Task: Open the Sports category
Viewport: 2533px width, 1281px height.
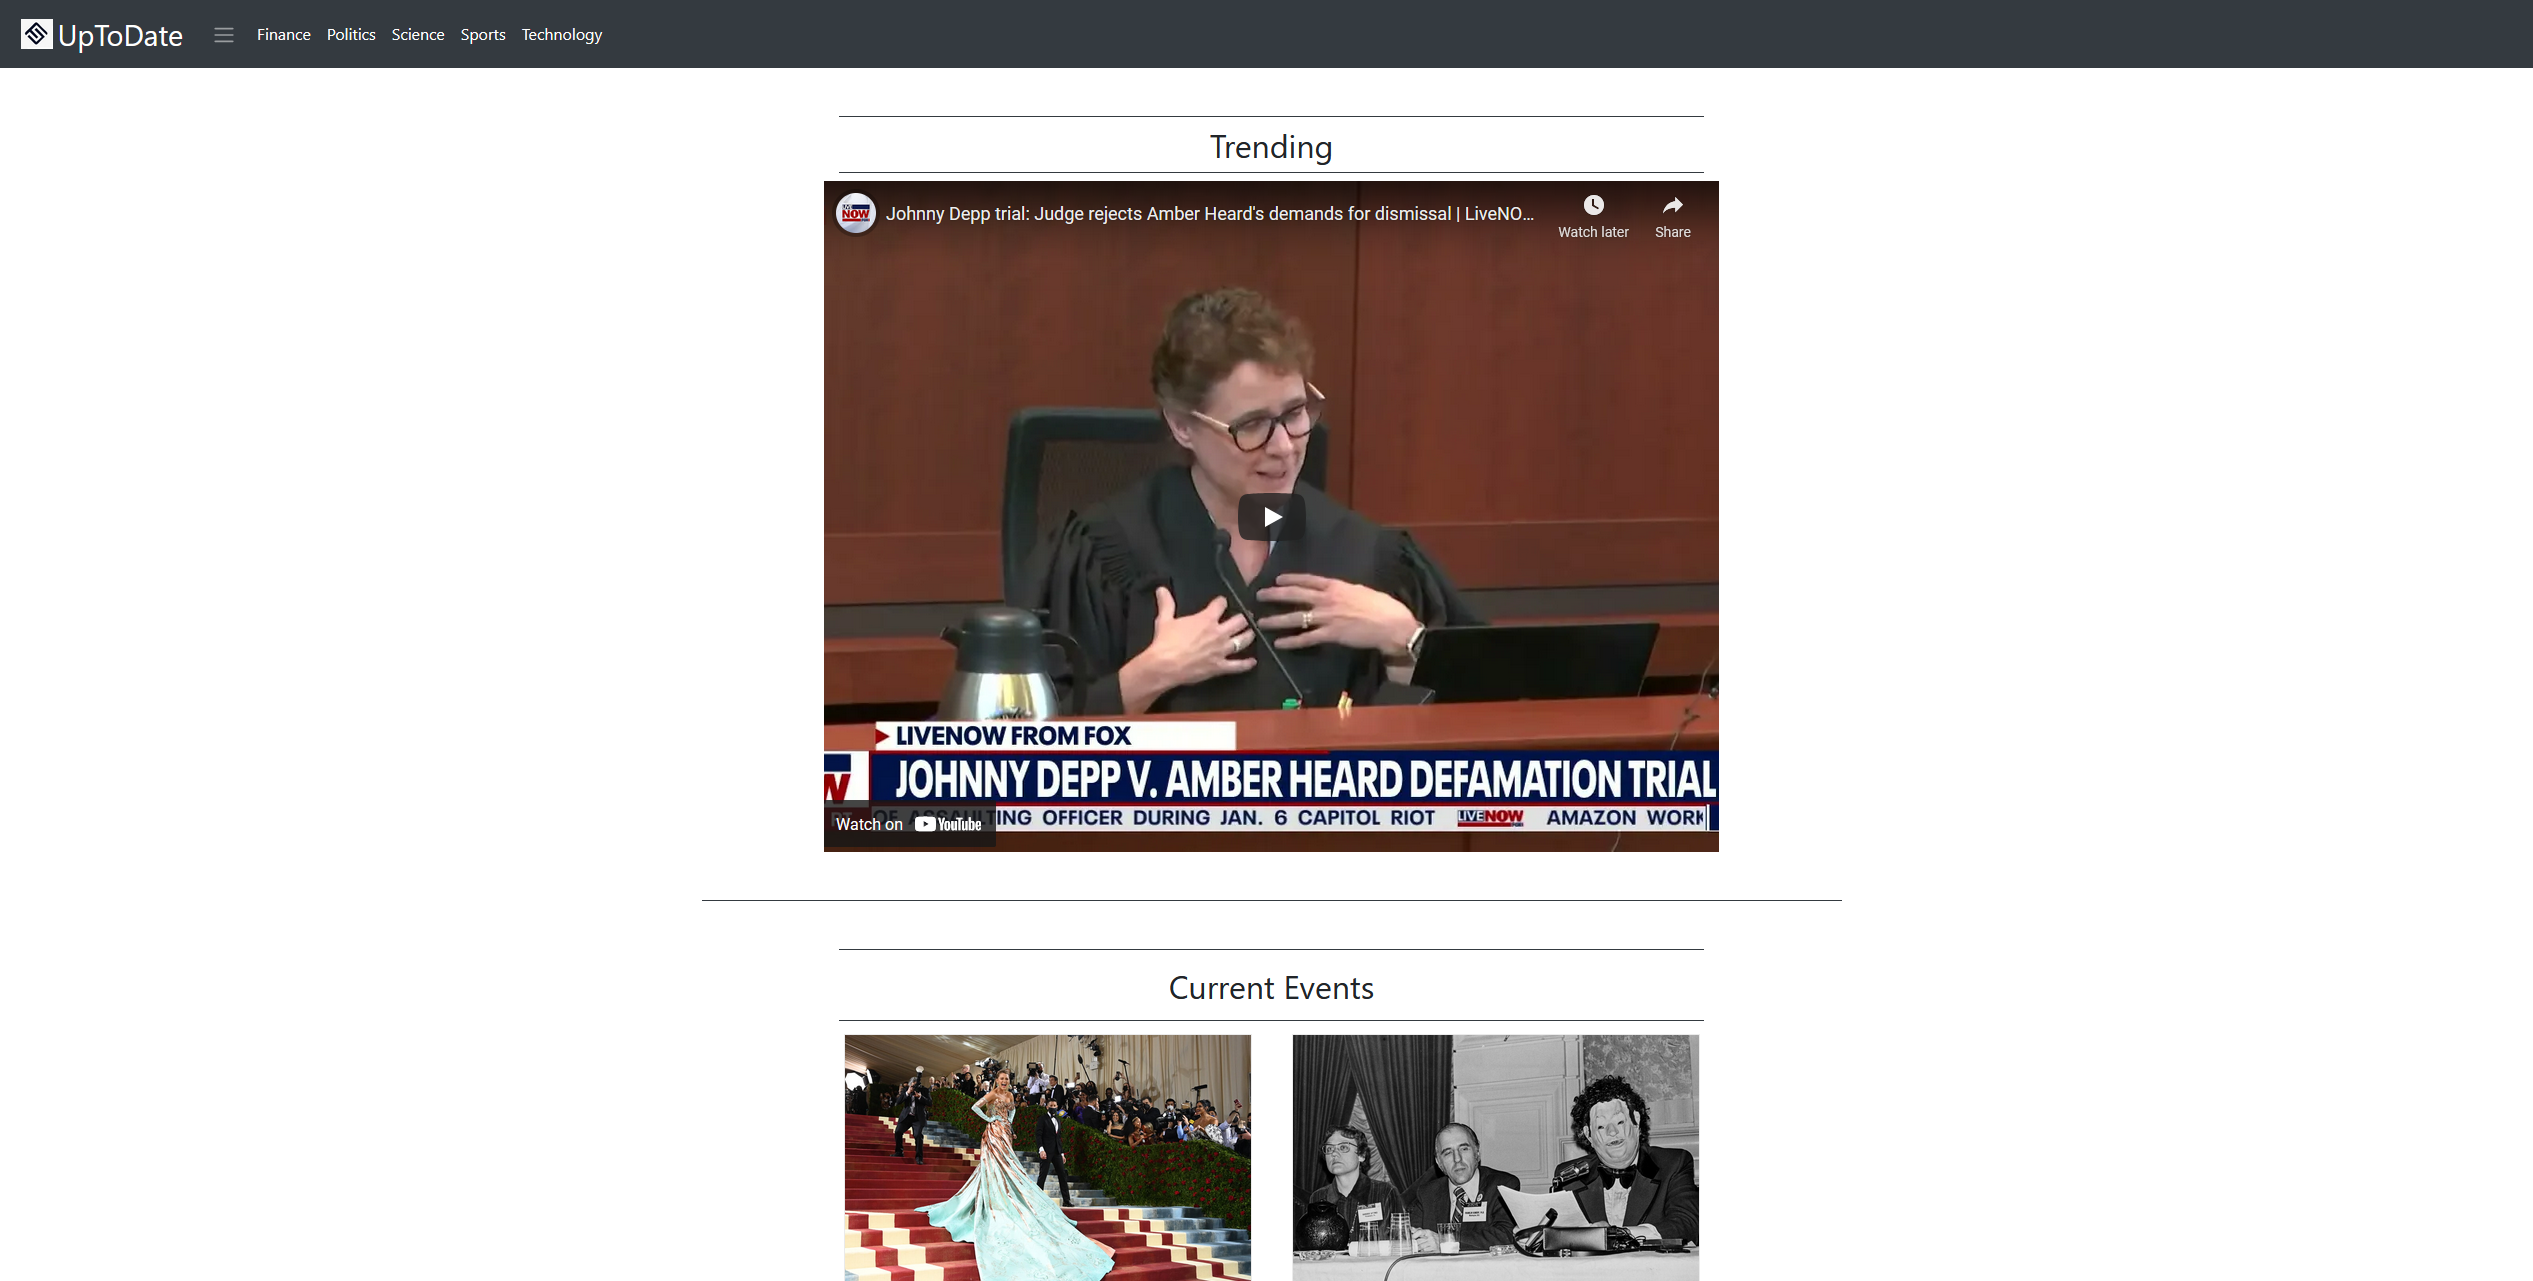Action: click(x=482, y=35)
